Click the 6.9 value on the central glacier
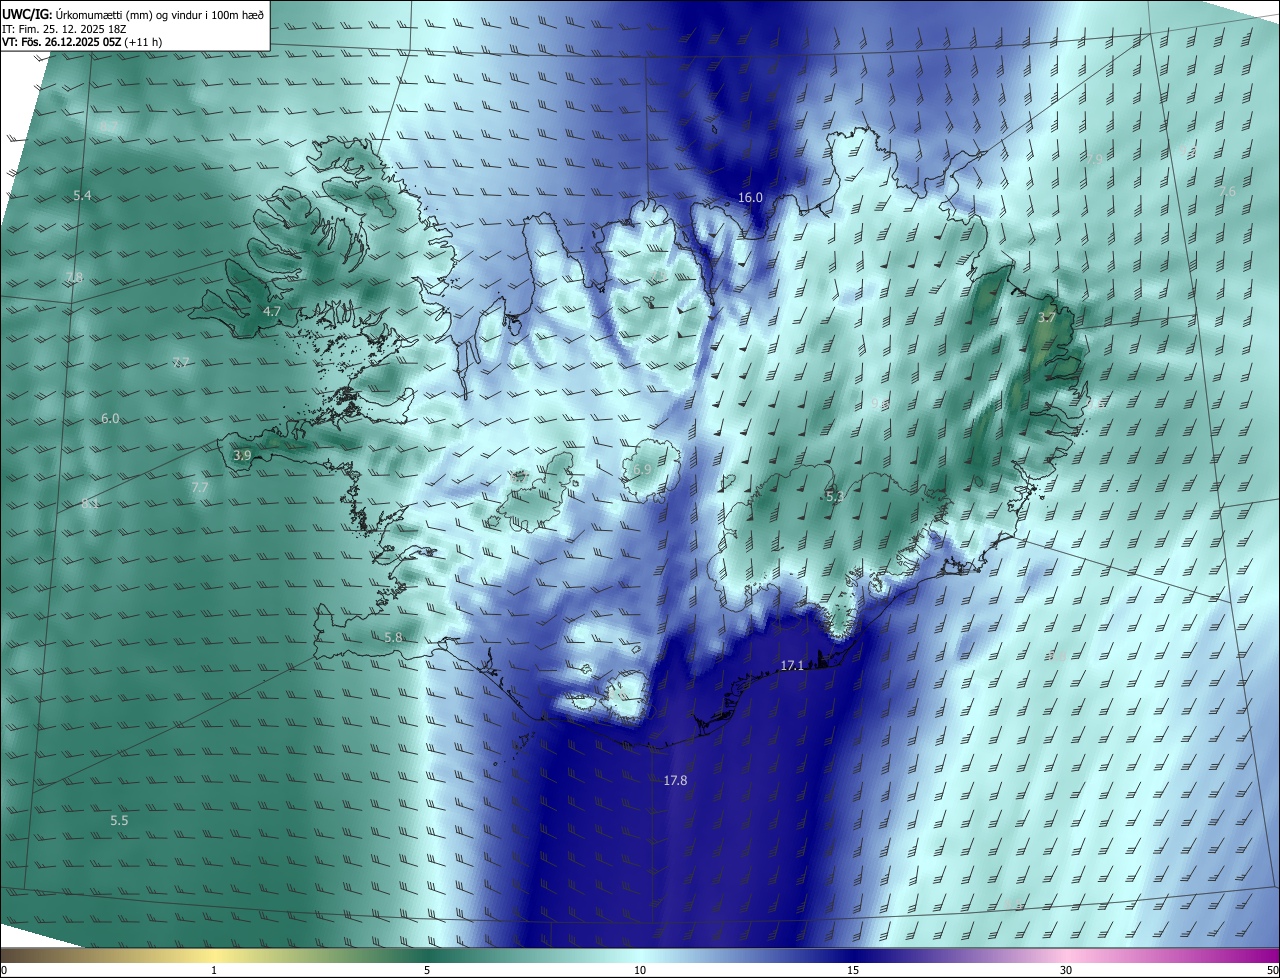Viewport: 1280px width, 978px height. click(642, 469)
